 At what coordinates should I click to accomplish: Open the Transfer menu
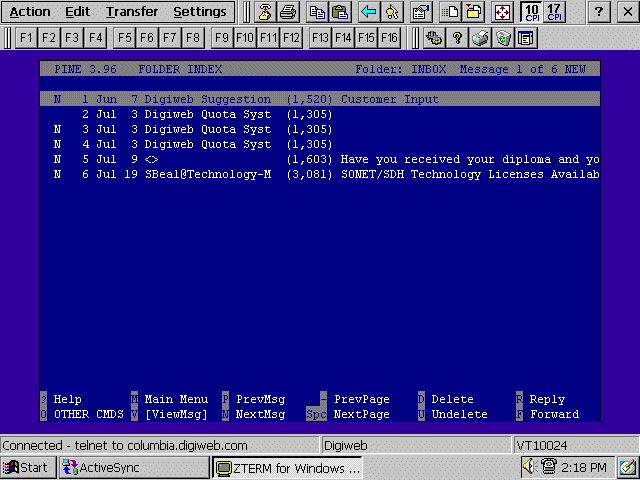click(131, 12)
